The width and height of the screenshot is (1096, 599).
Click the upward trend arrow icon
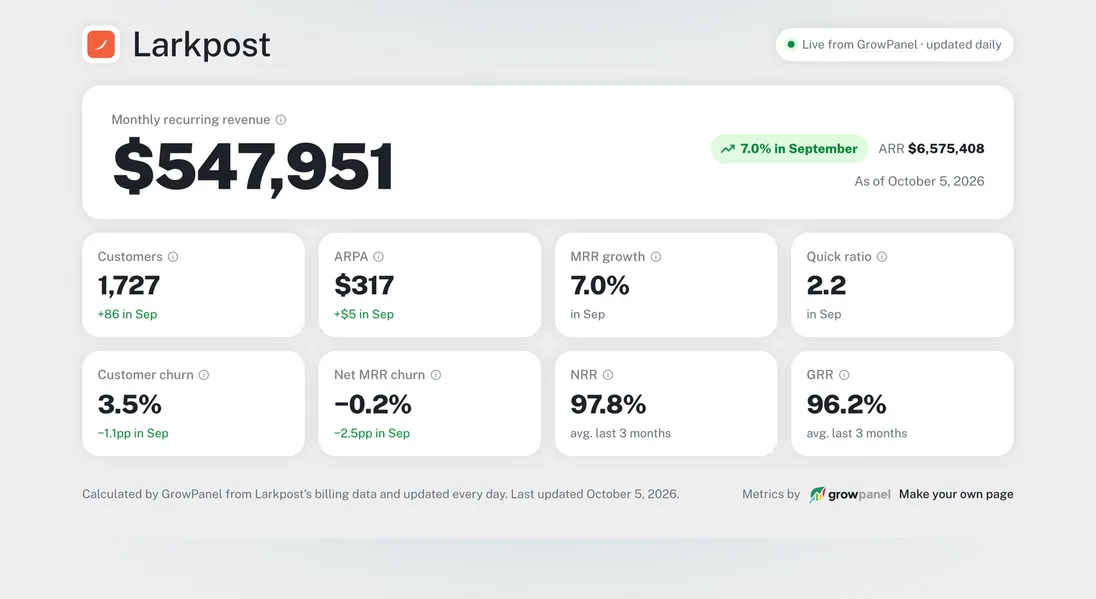728,149
